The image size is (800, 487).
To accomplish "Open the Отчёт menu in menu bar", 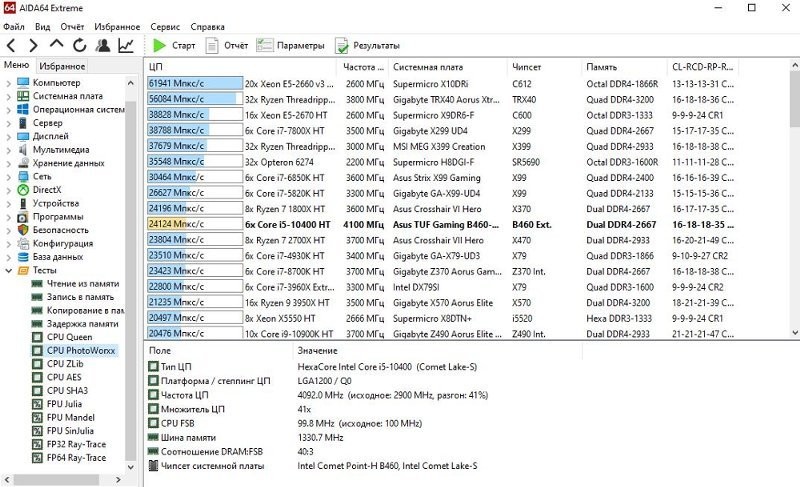I will pyautogui.click(x=72, y=27).
